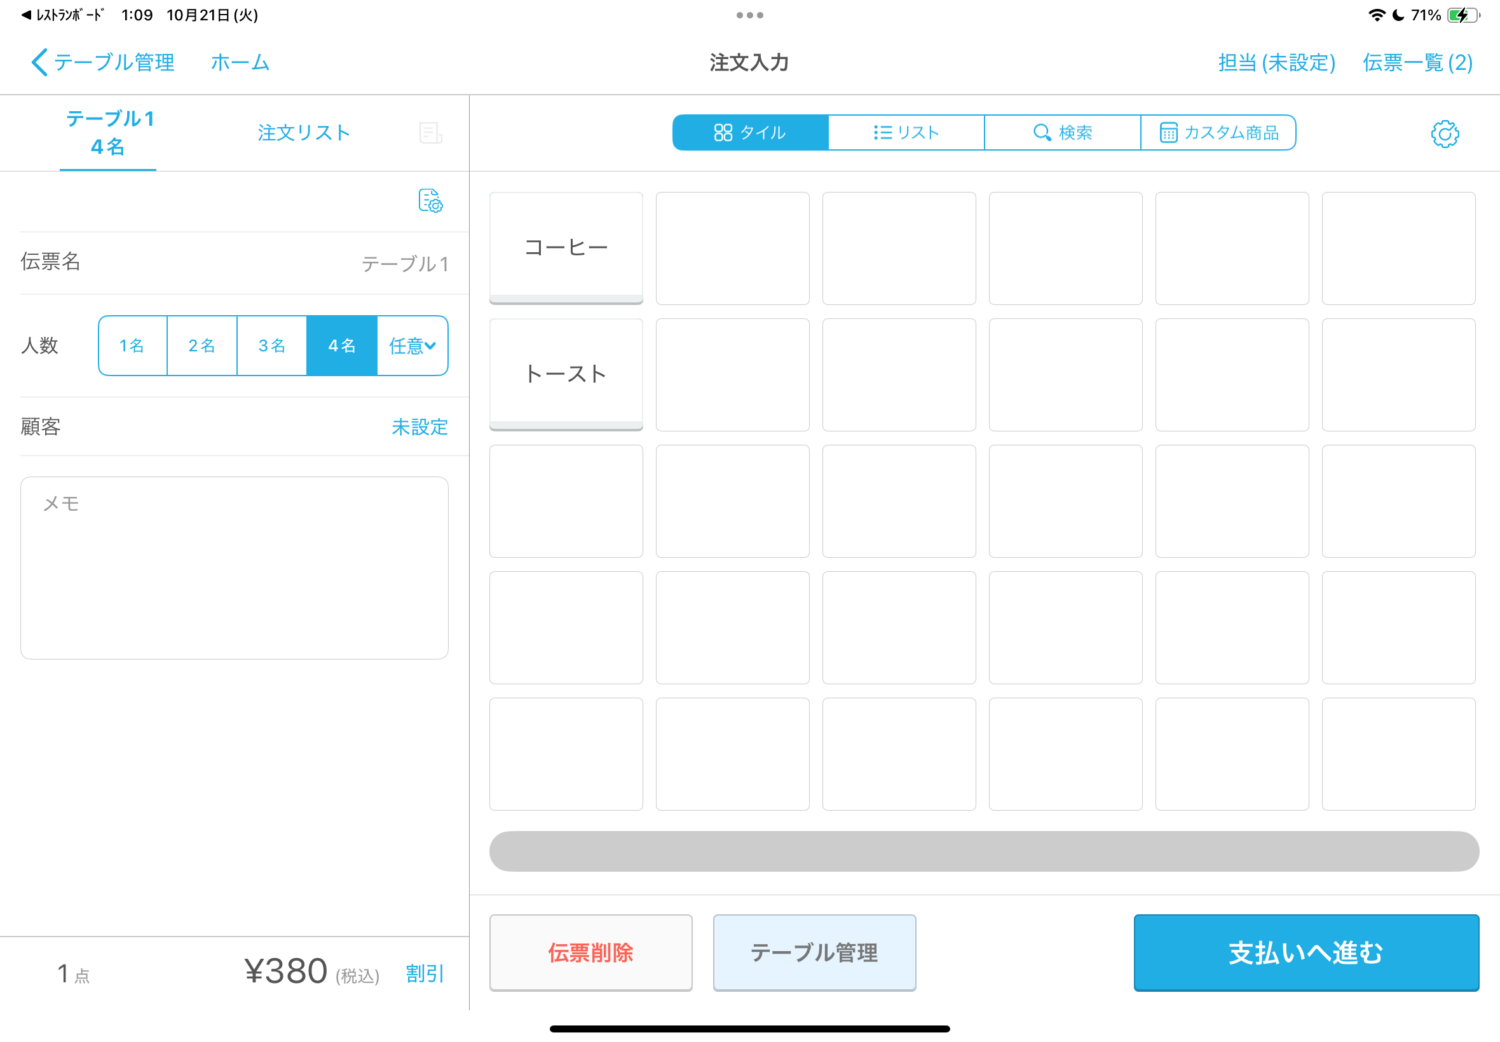1500x1042 pixels.
Task: Select 3名 for party size
Action: tap(272, 346)
